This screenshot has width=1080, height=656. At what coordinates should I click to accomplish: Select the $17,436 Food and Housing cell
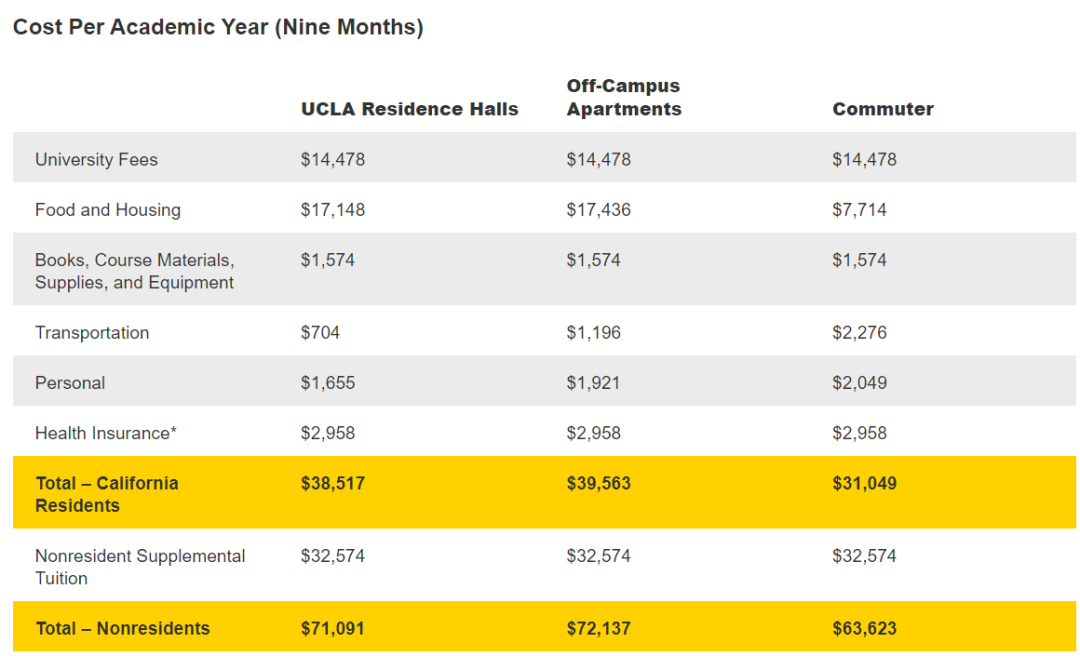point(599,209)
